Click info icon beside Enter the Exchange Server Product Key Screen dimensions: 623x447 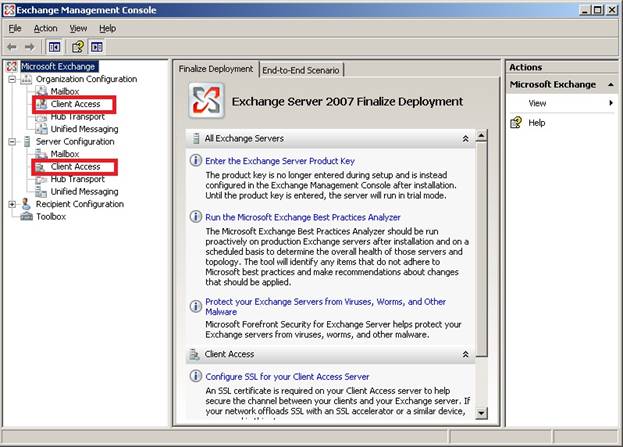(x=195, y=161)
